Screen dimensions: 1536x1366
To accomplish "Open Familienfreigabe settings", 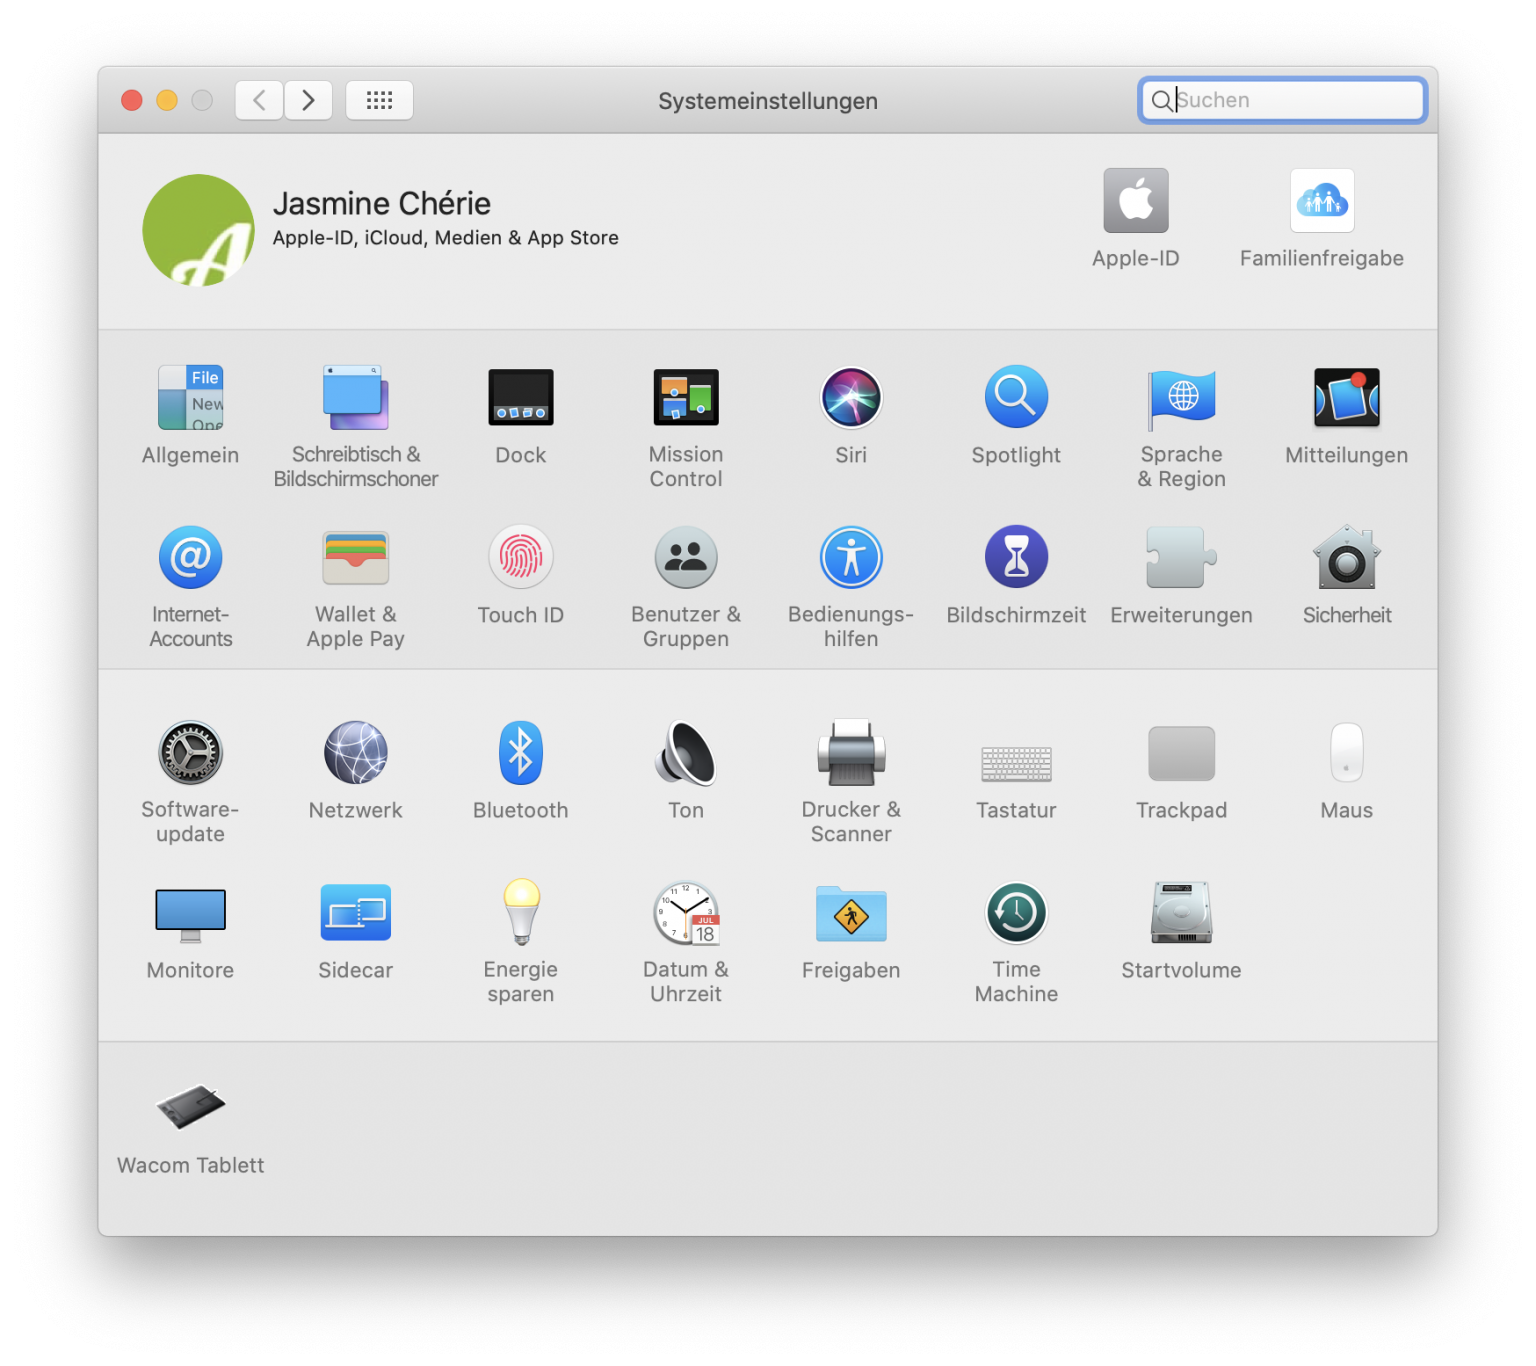I will [1321, 202].
